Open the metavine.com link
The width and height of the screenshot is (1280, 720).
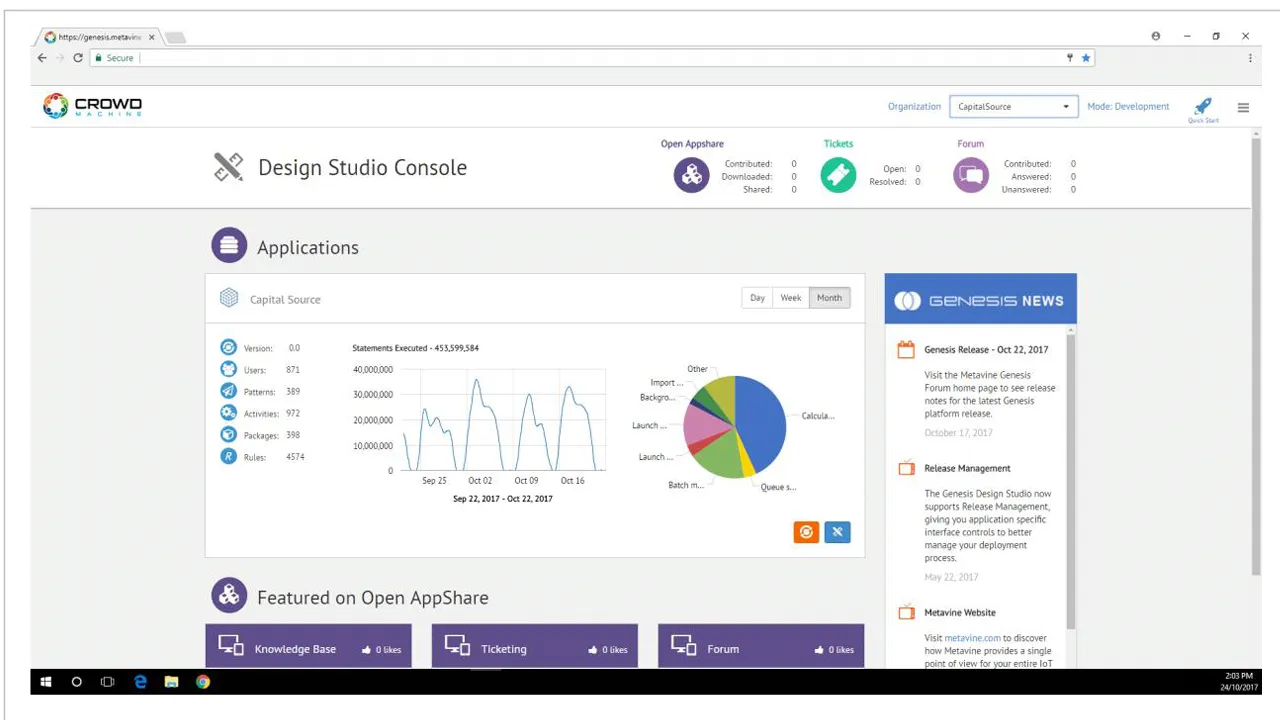pyautogui.click(x=972, y=638)
